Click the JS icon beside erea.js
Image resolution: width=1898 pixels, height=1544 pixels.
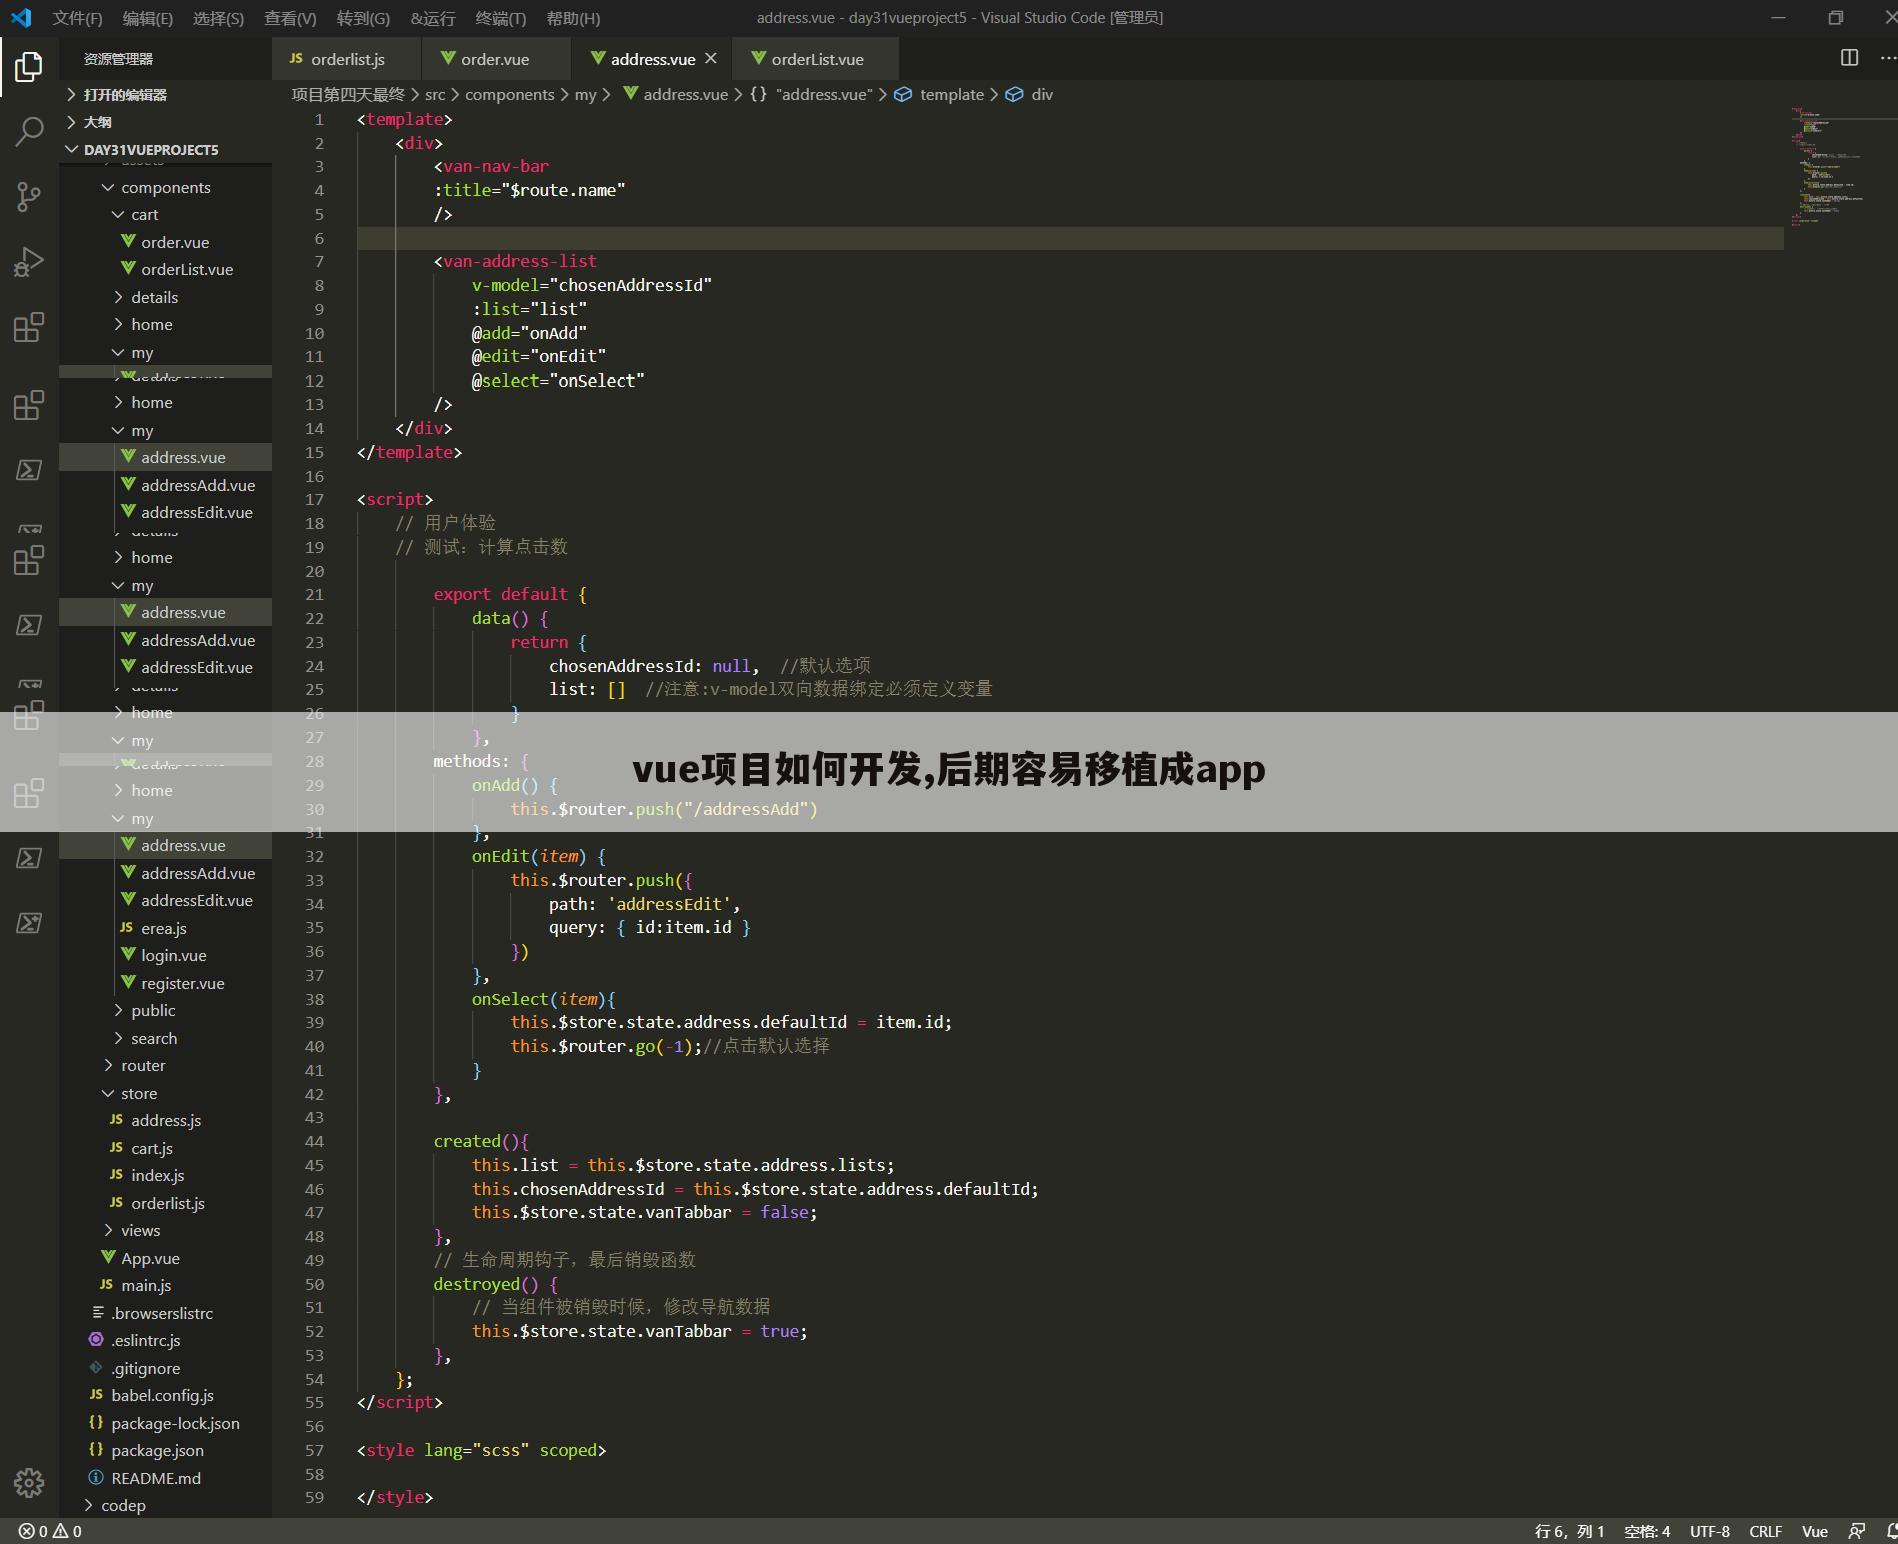point(126,928)
